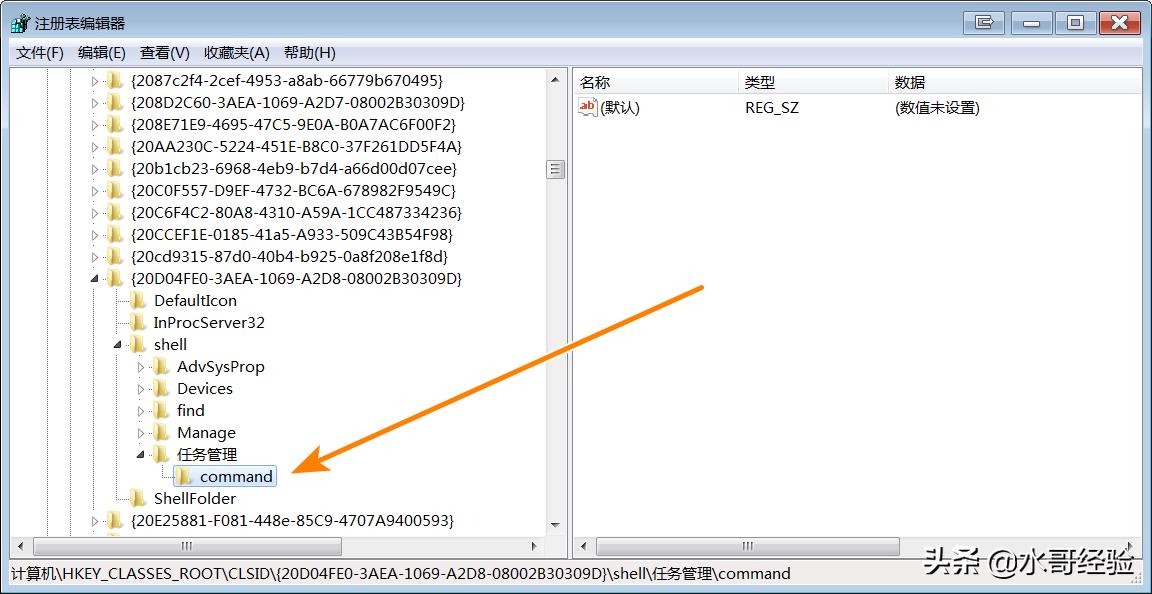
Task: Click the InProcServer32 folder icon
Action: pos(137,322)
